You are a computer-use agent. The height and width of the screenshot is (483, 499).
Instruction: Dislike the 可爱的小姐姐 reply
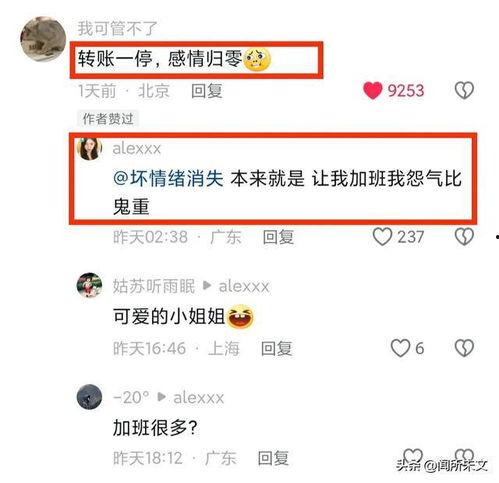pyautogui.click(x=464, y=348)
